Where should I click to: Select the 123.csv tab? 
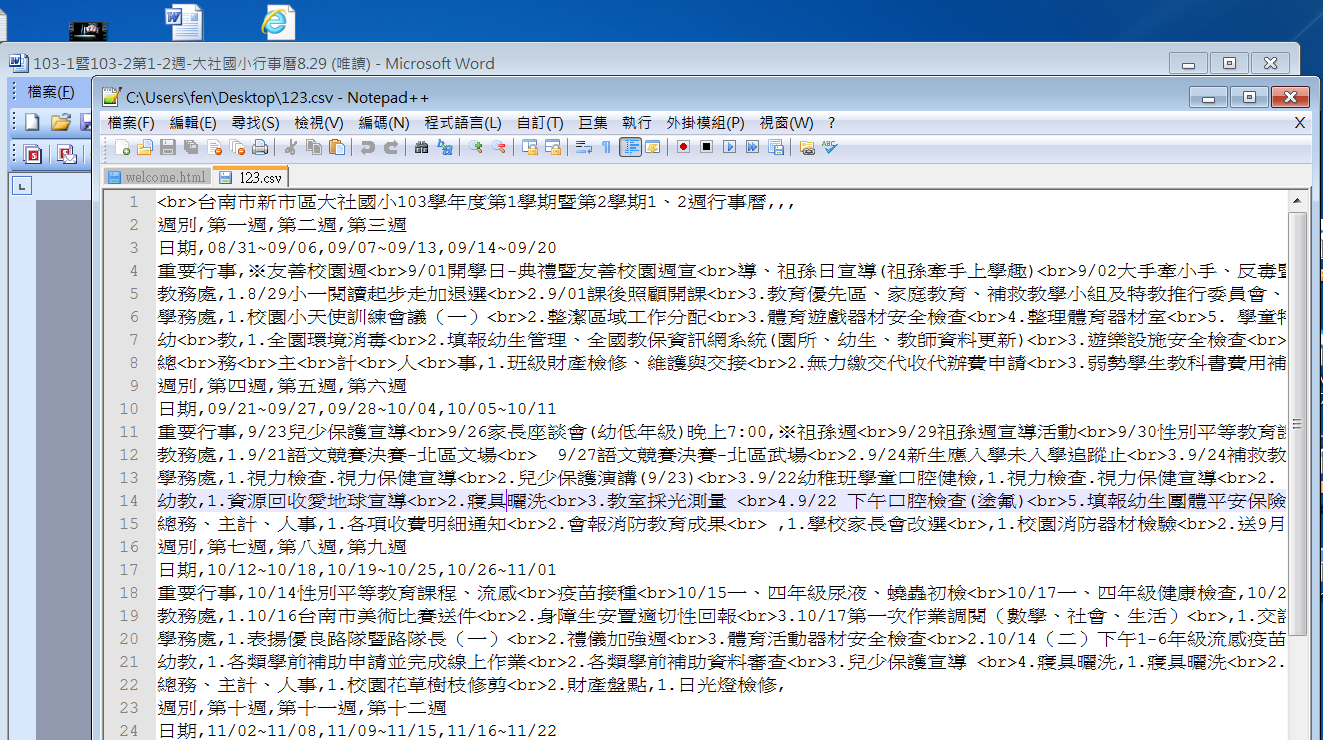pyautogui.click(x=250, y=177)
